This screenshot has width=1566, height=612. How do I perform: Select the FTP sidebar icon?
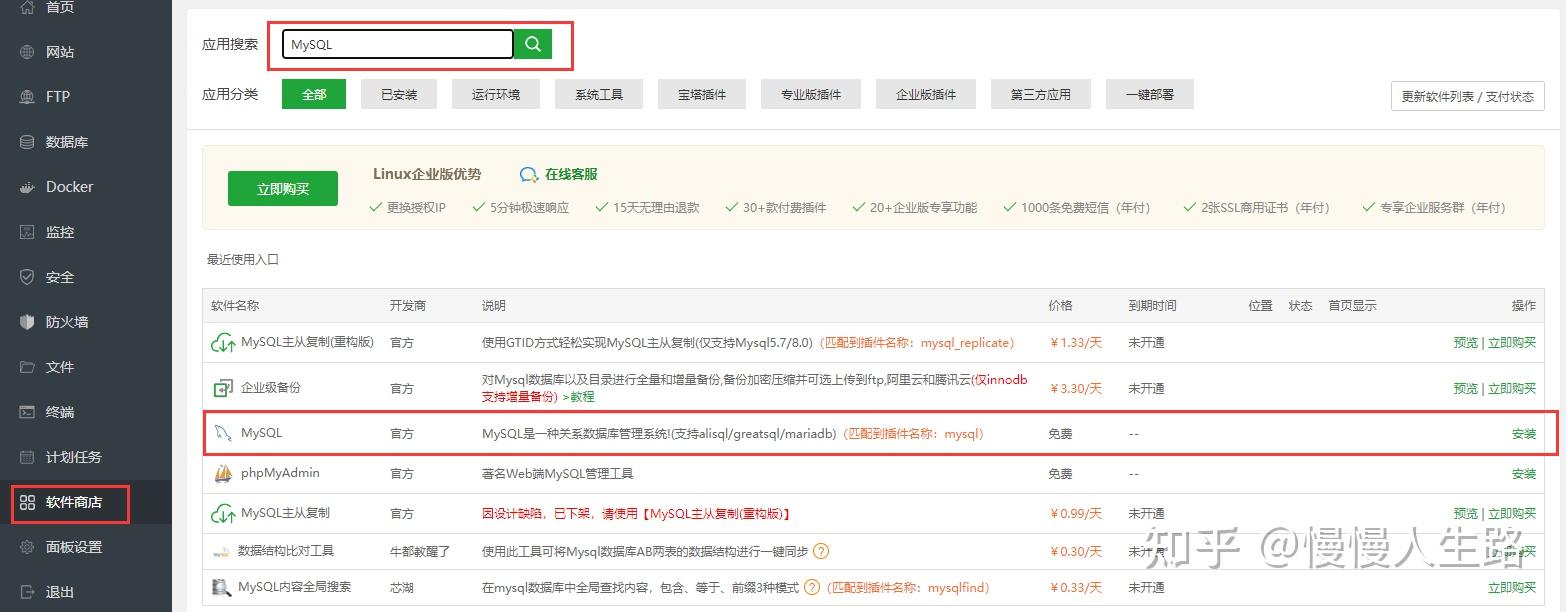pyautogui.click(x=27, y=97)
